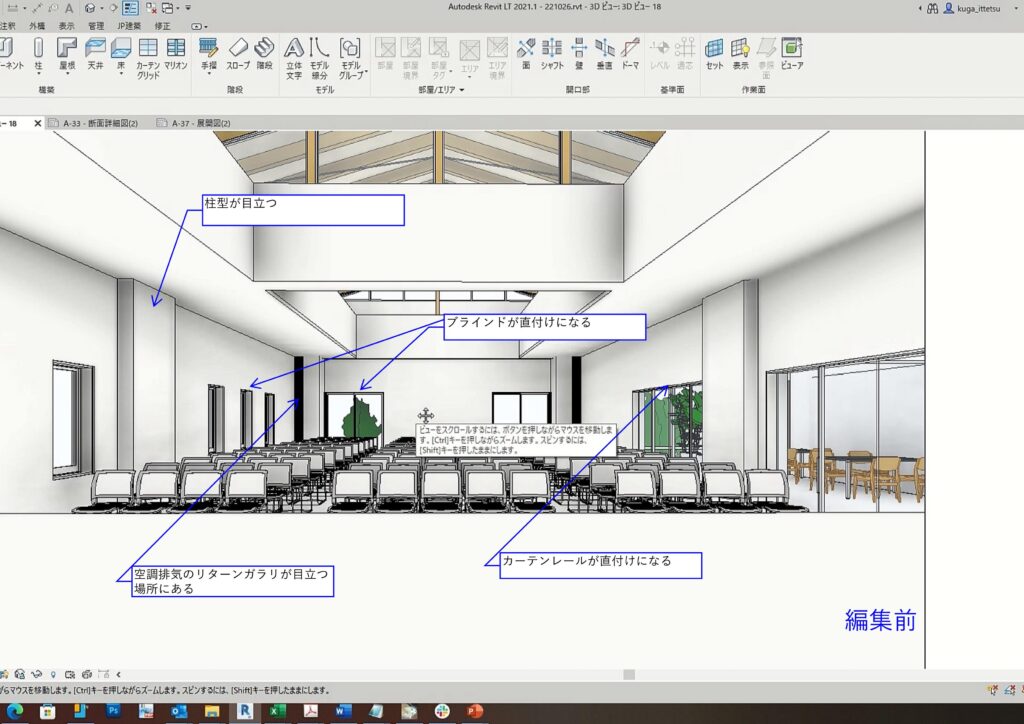Select the 天井 (Ceiling) tool
The width and height of the screenshot is (1024, 724).
(x=95, y=52)
